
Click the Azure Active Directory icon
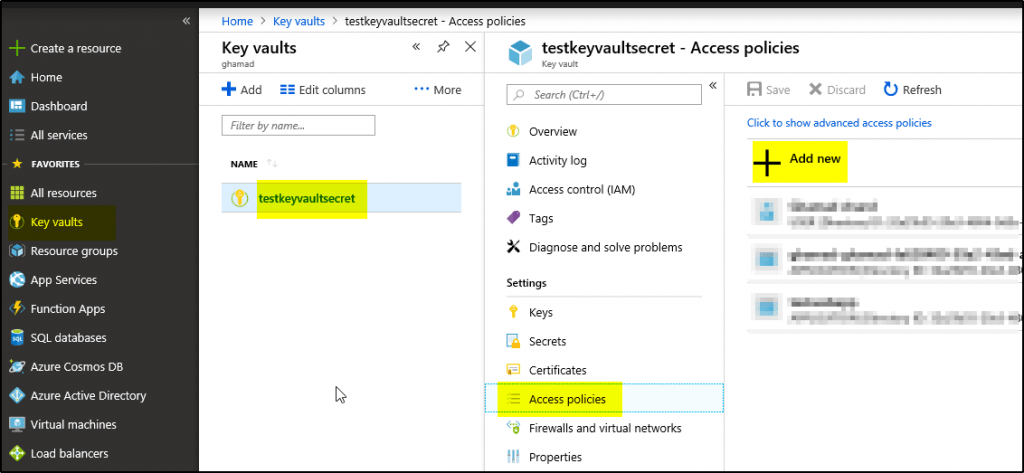tap(16, 396)
